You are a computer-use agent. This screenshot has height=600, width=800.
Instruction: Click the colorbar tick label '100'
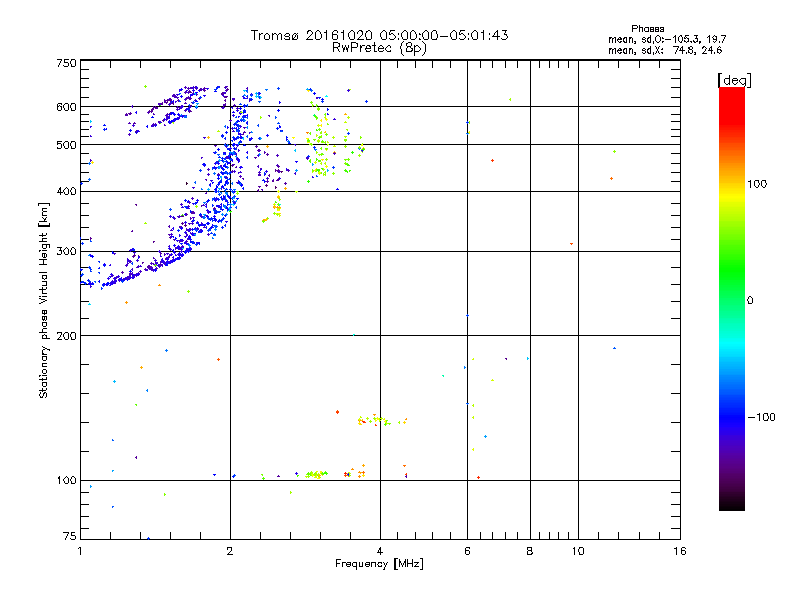(x=757, y=184)
